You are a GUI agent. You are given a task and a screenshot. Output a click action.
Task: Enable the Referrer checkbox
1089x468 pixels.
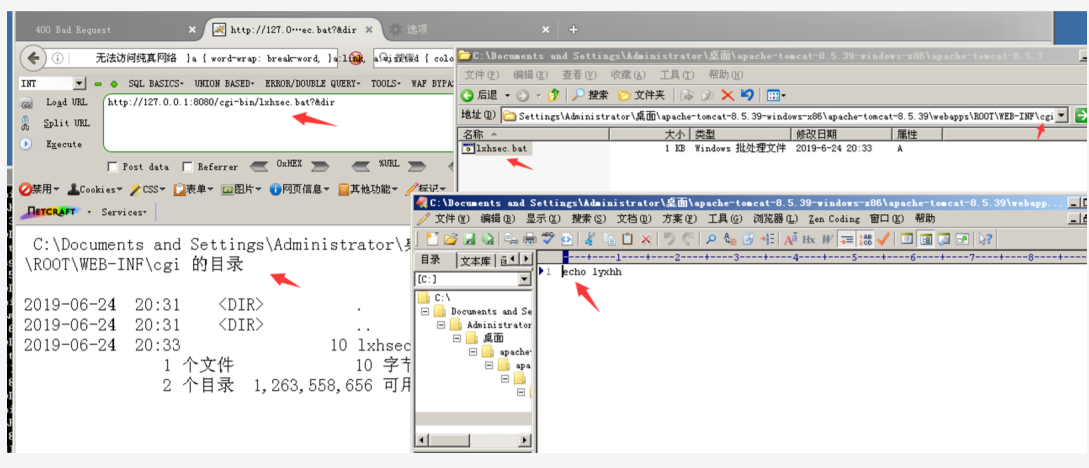pos(187,167)
